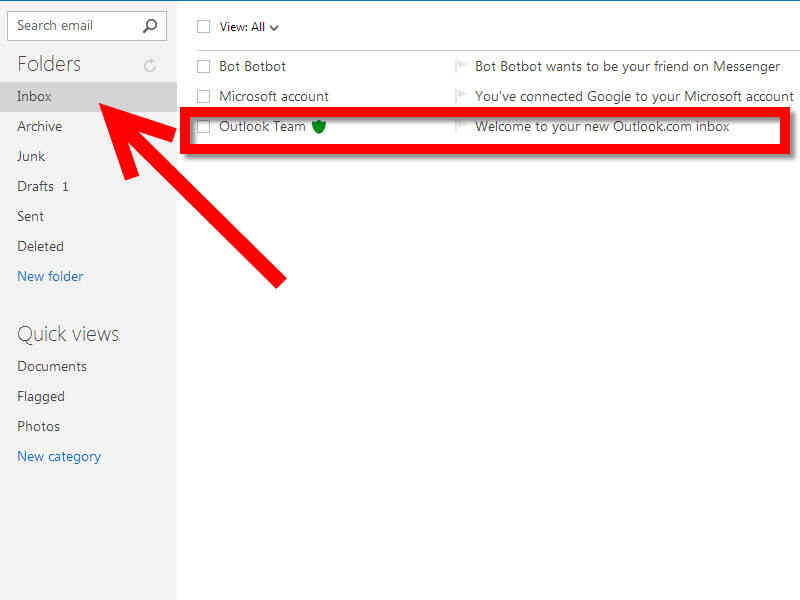Click the New category link
The width and height of the screenshot is (800, 600).
(x=59, y=456)
